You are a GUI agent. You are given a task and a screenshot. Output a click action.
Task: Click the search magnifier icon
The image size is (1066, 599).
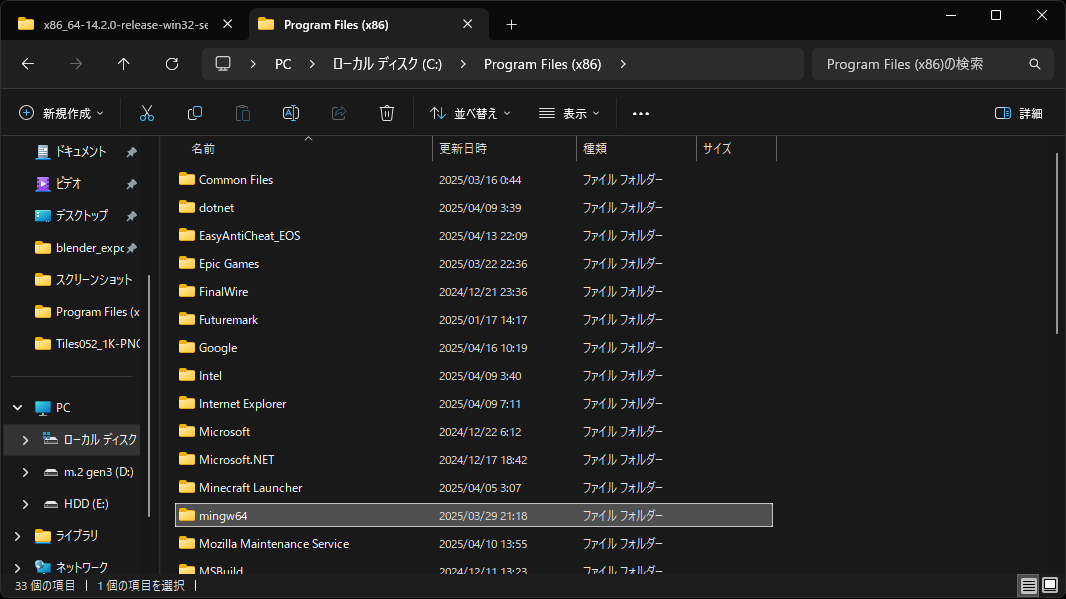[x=1035, y=64]
